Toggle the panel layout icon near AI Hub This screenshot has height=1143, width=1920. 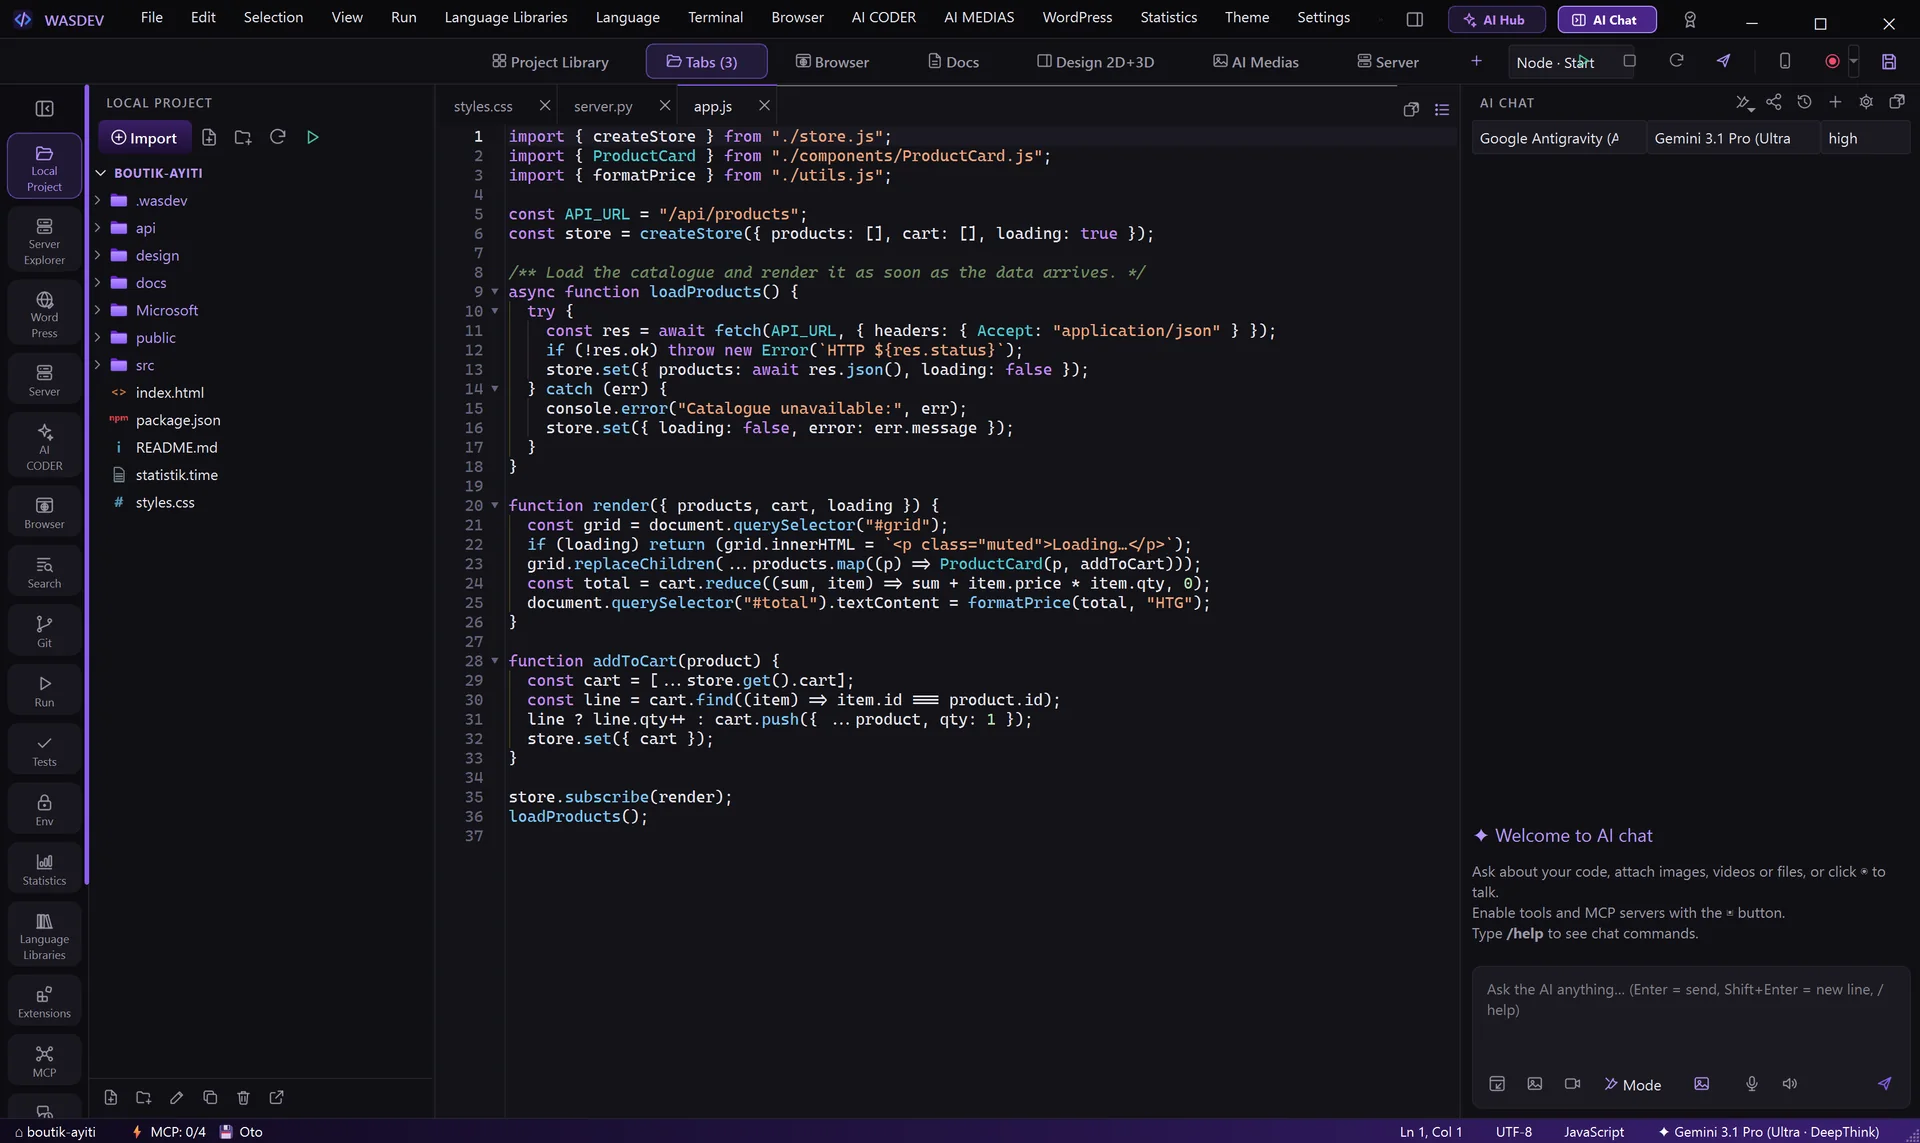[1415, 19]
